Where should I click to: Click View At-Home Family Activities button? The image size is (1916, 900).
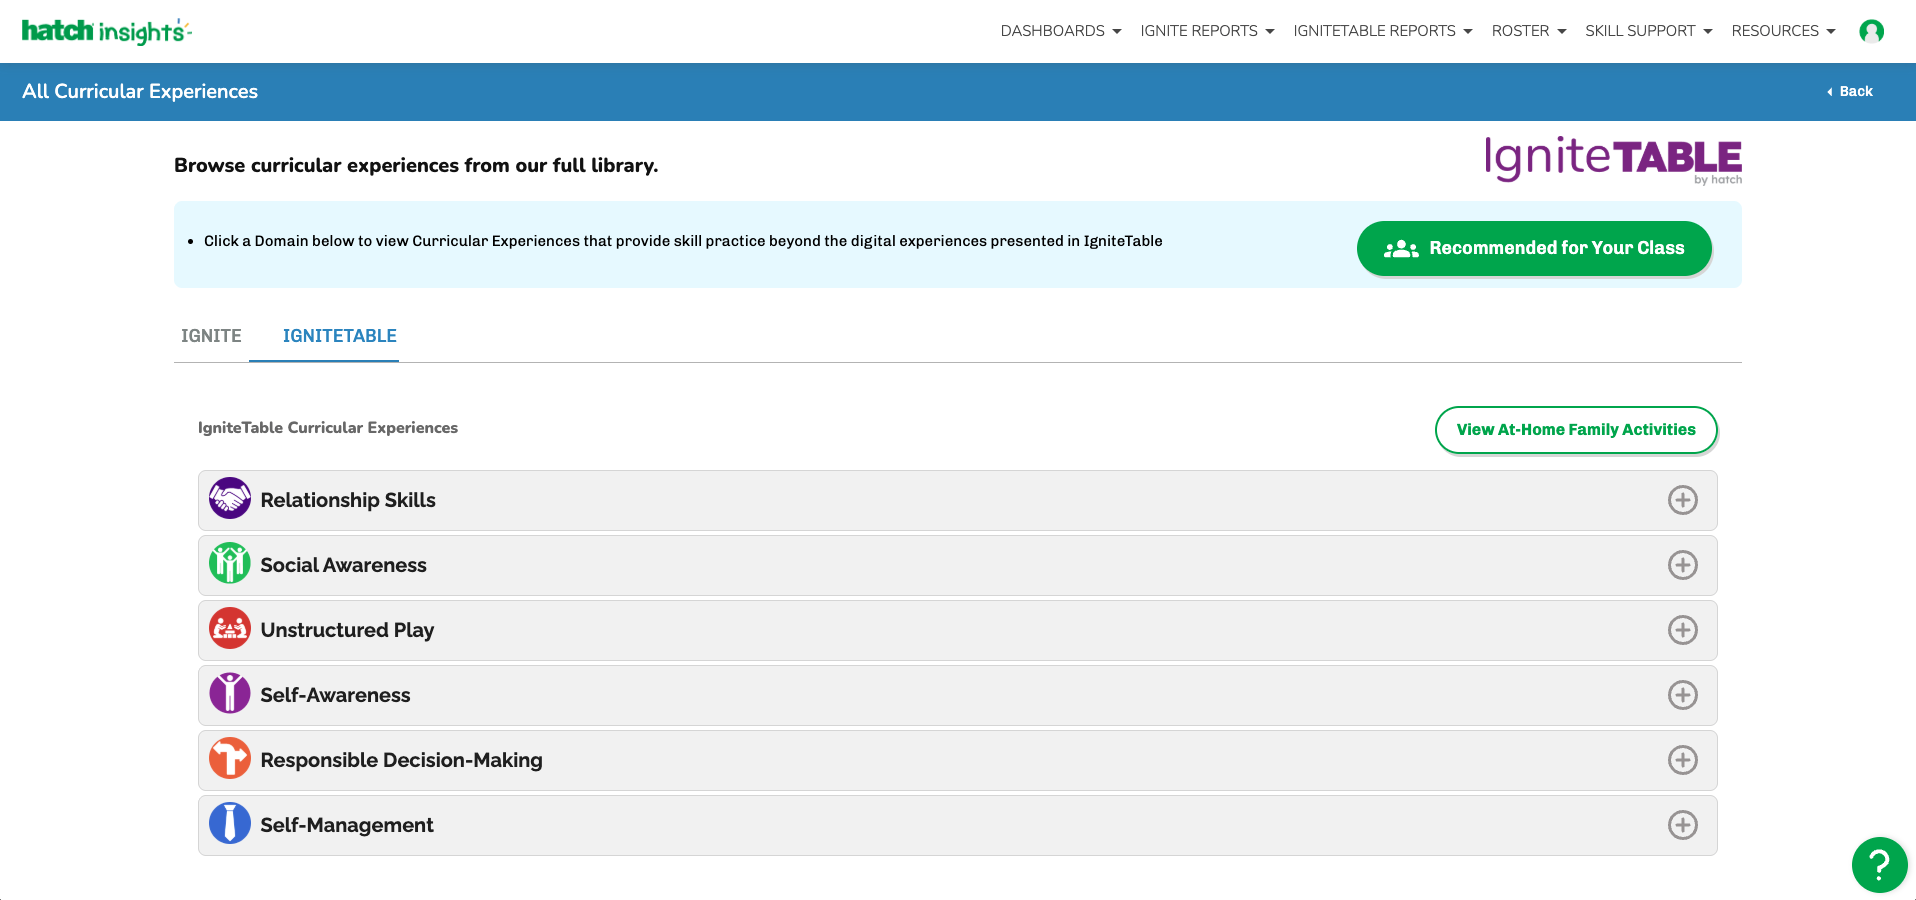tap(1576, 430)
